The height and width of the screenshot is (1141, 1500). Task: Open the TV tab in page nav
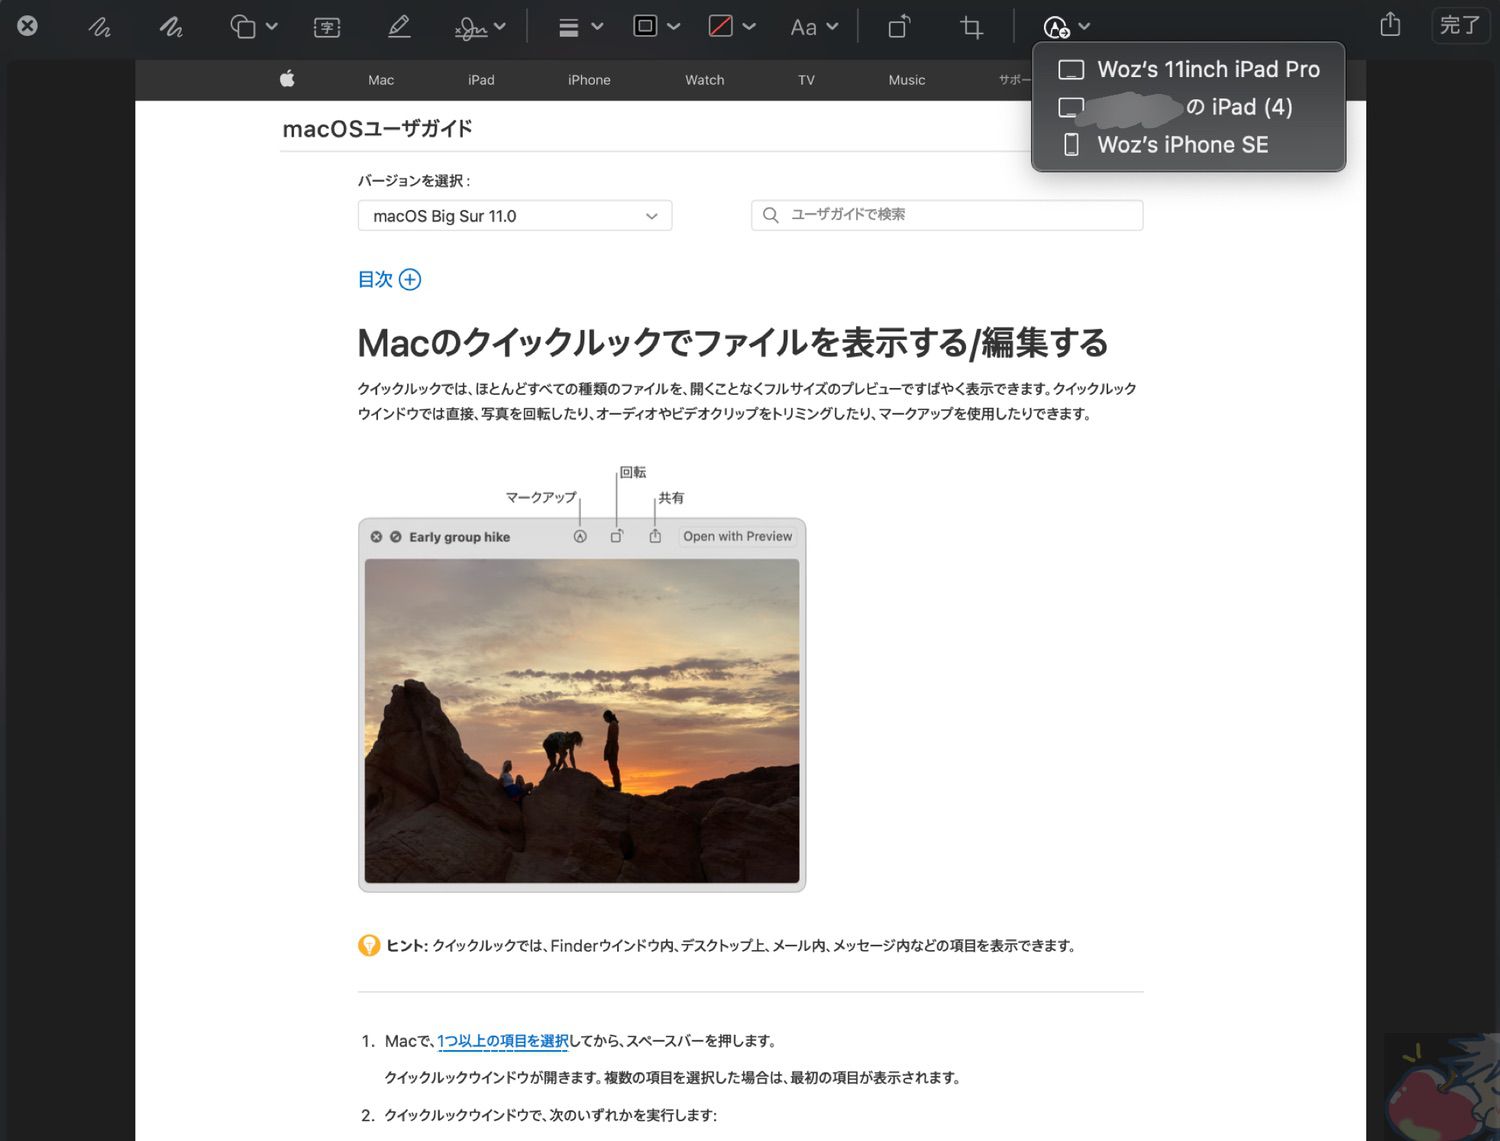(806, 80)
